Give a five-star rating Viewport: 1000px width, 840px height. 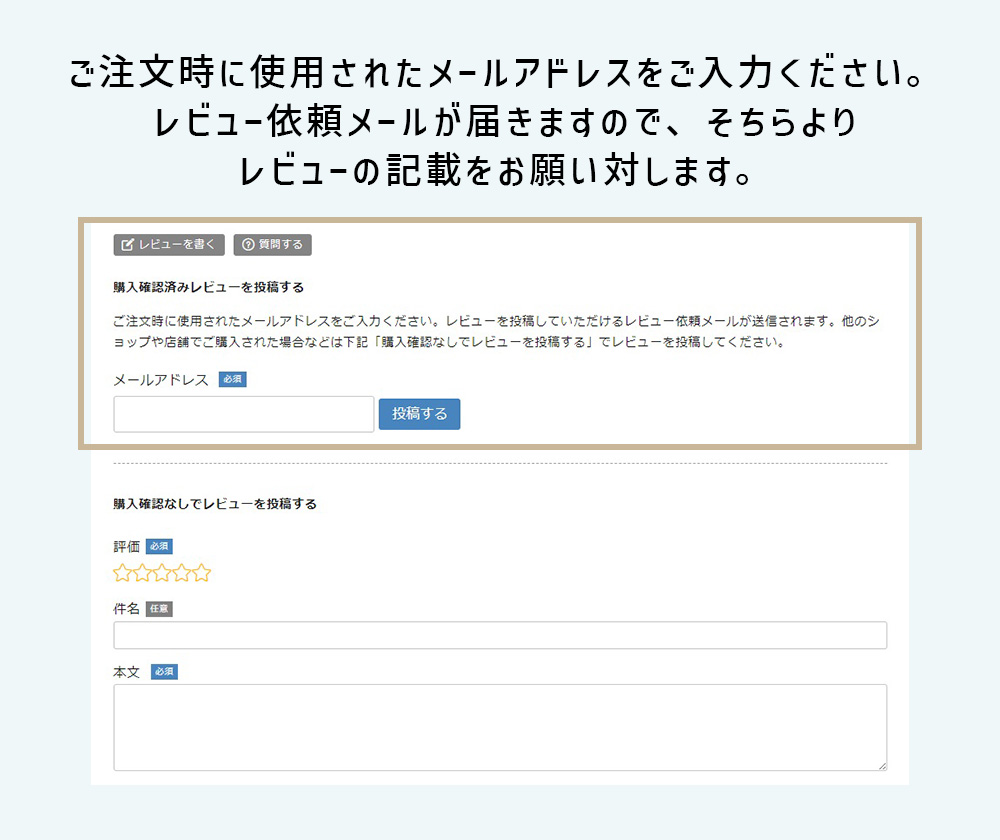click(x=202, y=573)
